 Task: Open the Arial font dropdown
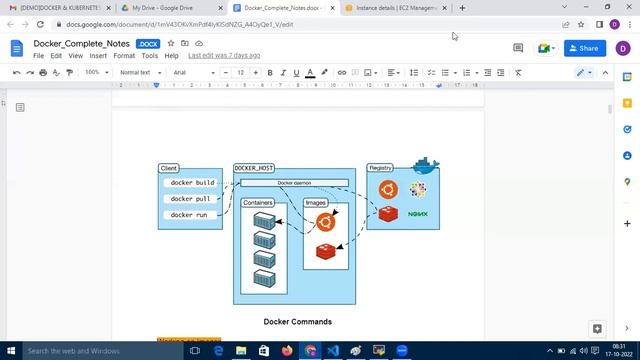point(193,73)
